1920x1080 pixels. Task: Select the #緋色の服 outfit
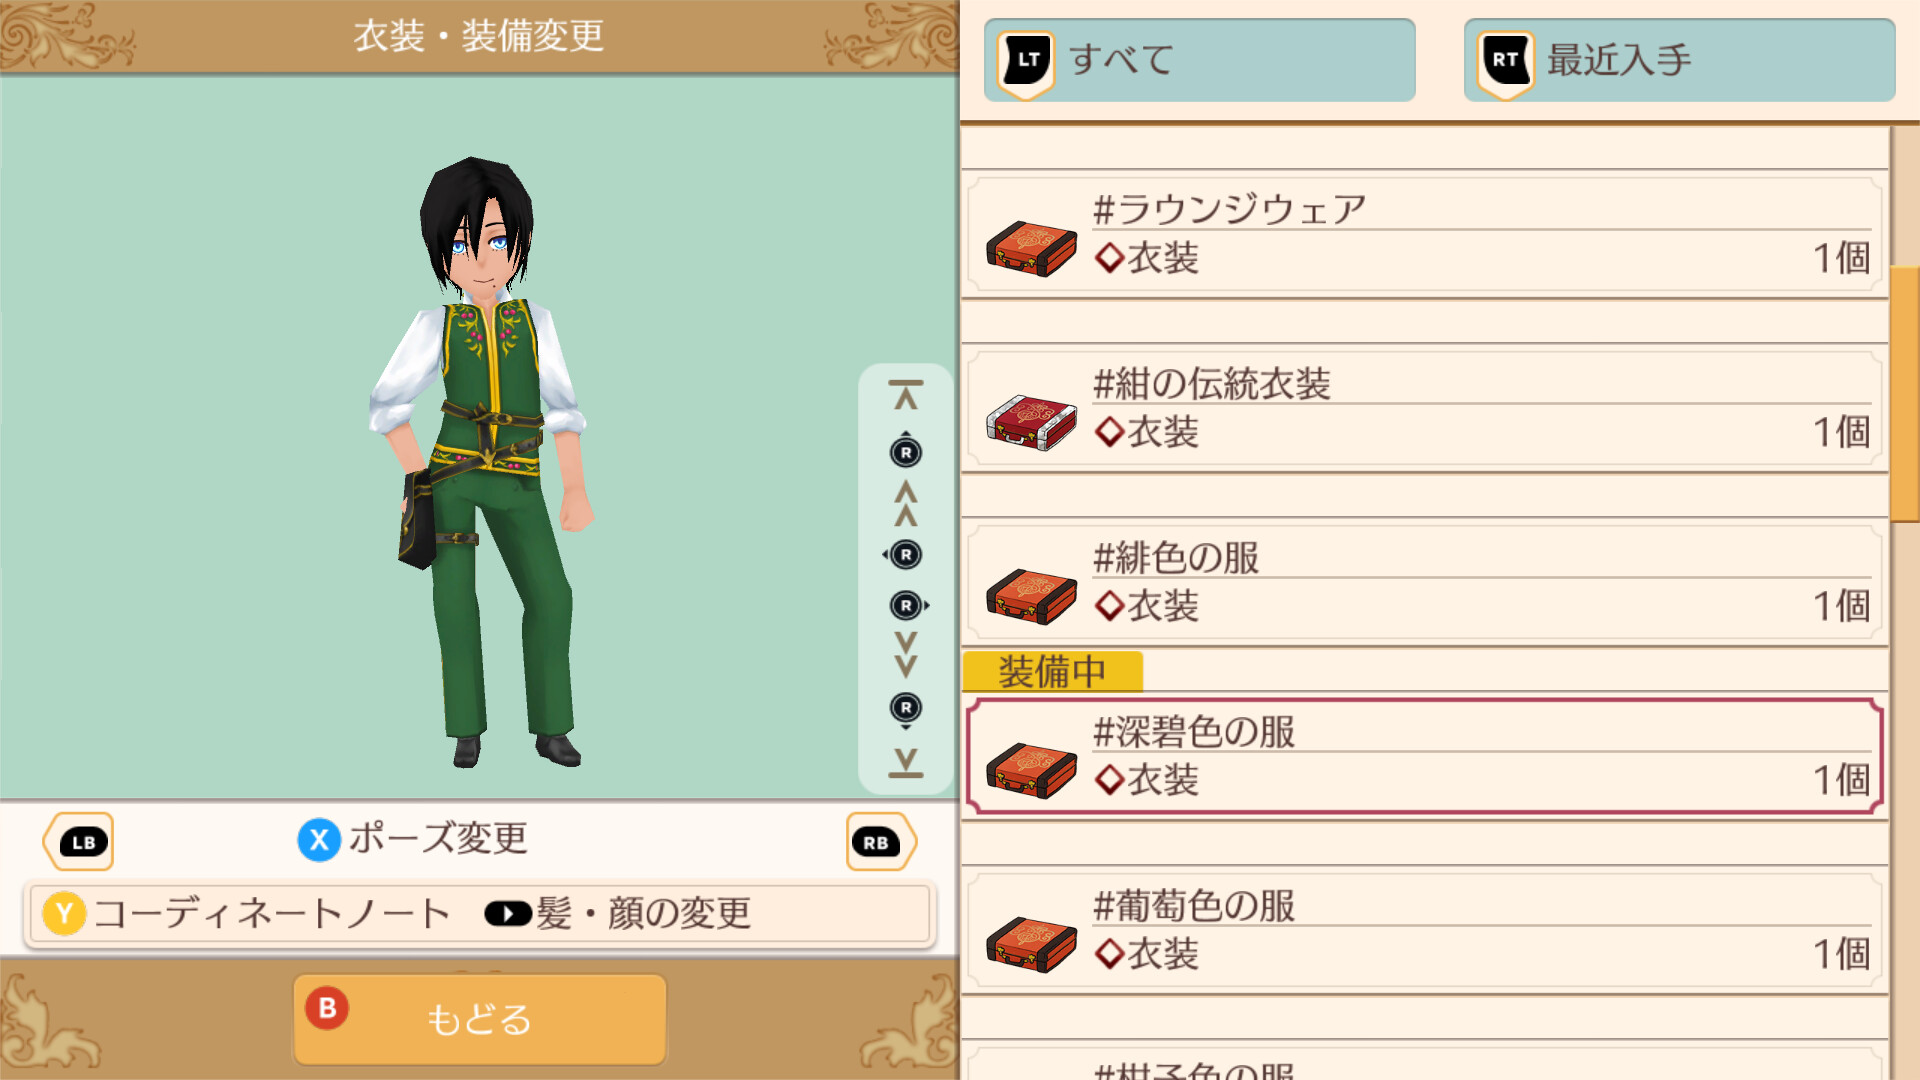point(1424,583)
